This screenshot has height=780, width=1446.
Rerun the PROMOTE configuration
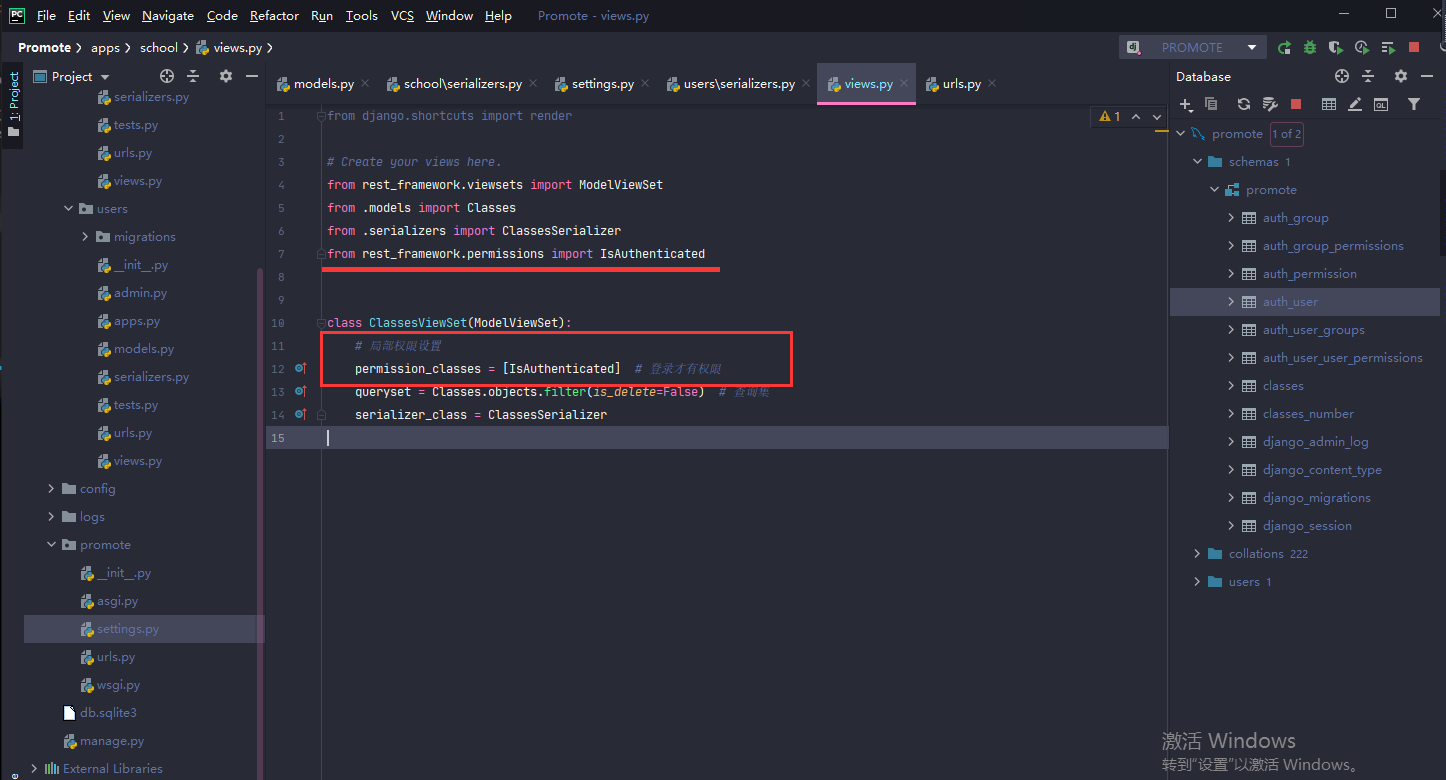(1284, 47)
